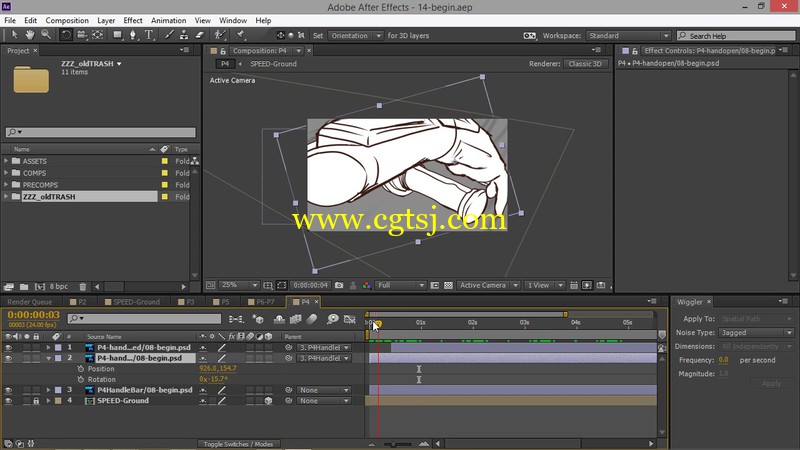Image resolution: width=800 pixels, height=450 pixels.
Task: Open the Animation menu
Action: (168, 20)
